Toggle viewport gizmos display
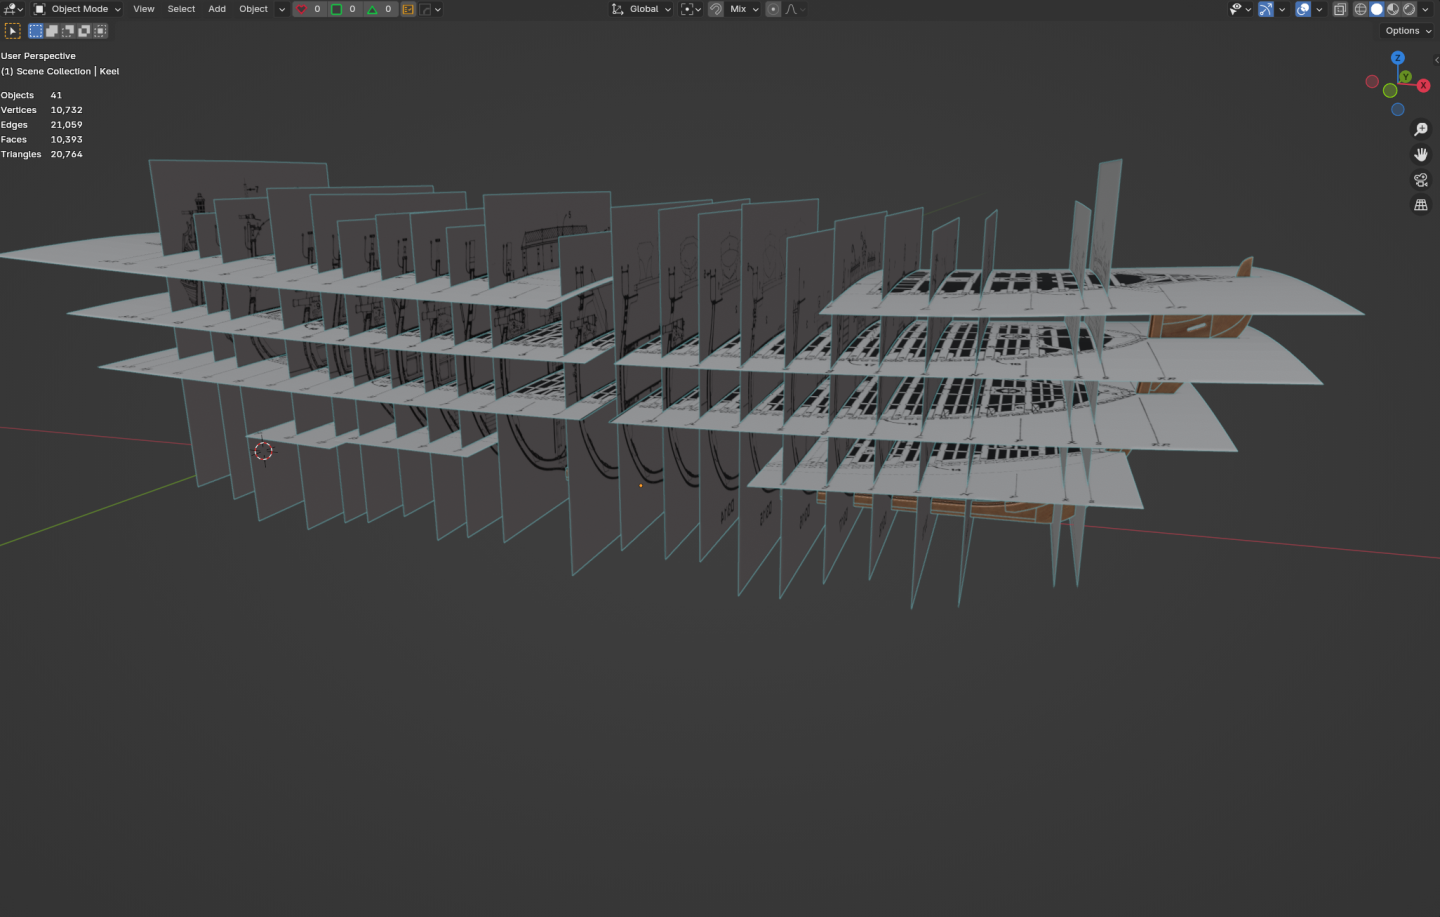 1266,9
